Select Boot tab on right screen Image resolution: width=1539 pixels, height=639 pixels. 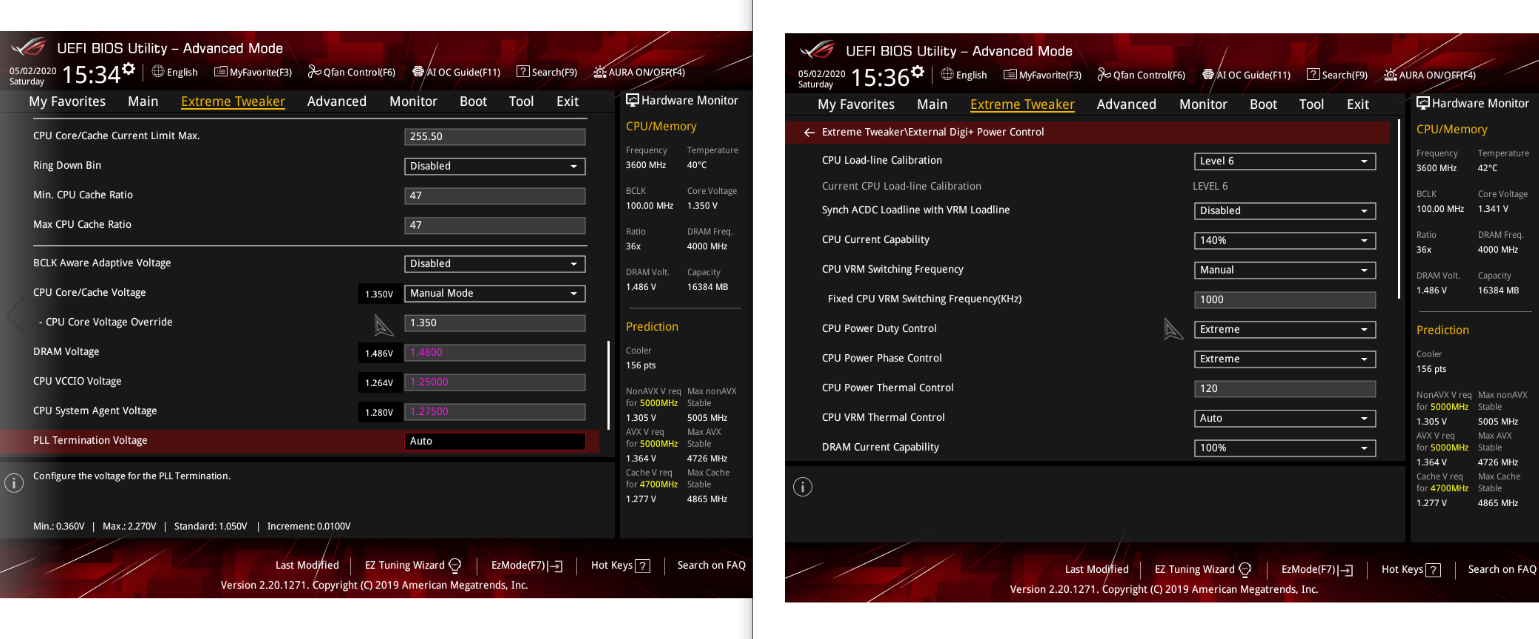[x=1263, y=104]
